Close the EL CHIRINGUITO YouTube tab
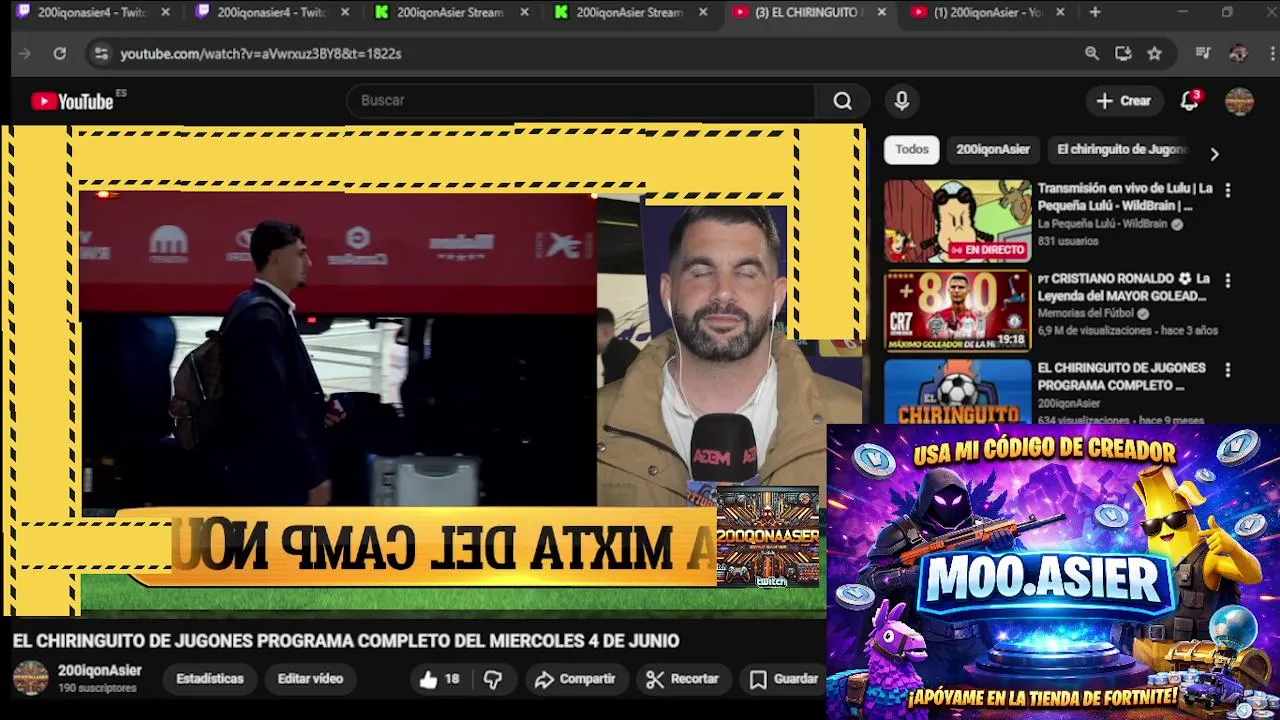The image size is (1280, 720). (x=881, y=12)
